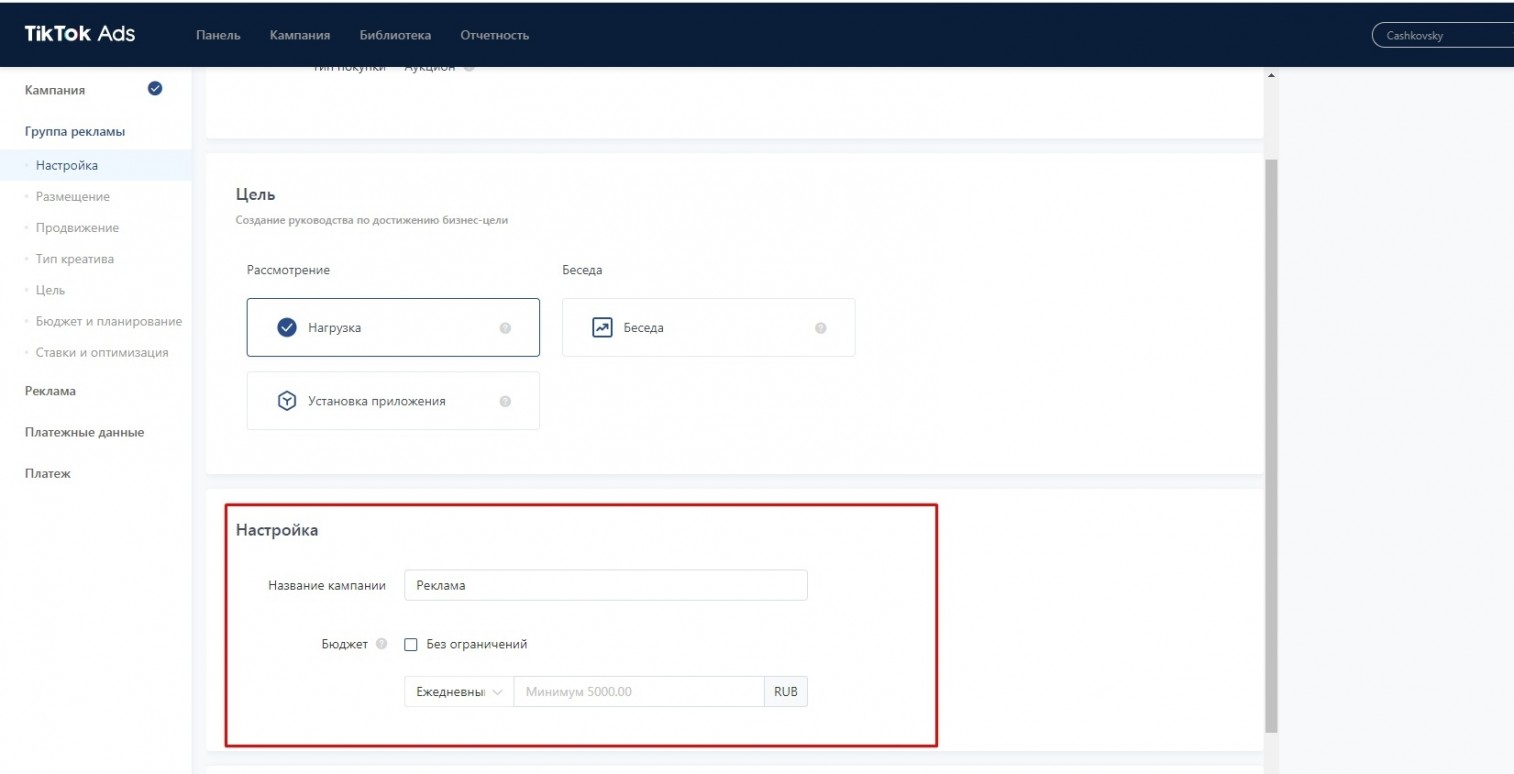
Task: Go to Продвижение sidebar item
Action: click(77, 227)
